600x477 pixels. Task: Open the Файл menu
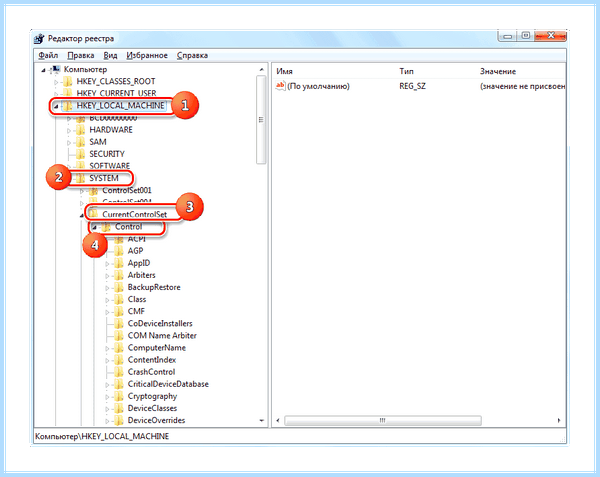48,55
